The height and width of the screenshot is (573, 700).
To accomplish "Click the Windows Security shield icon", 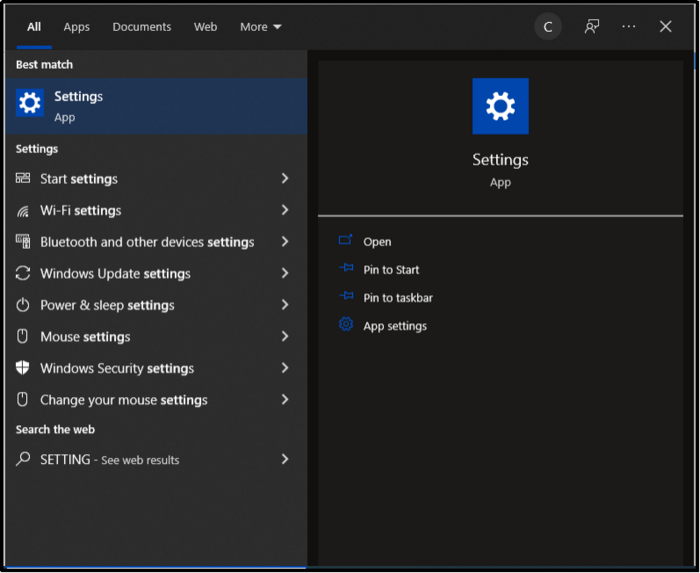I will (x=23, y=368).
